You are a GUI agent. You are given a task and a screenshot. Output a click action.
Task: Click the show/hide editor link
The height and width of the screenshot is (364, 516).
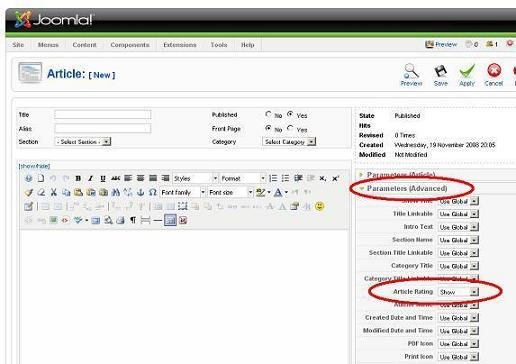pos(34,166)
